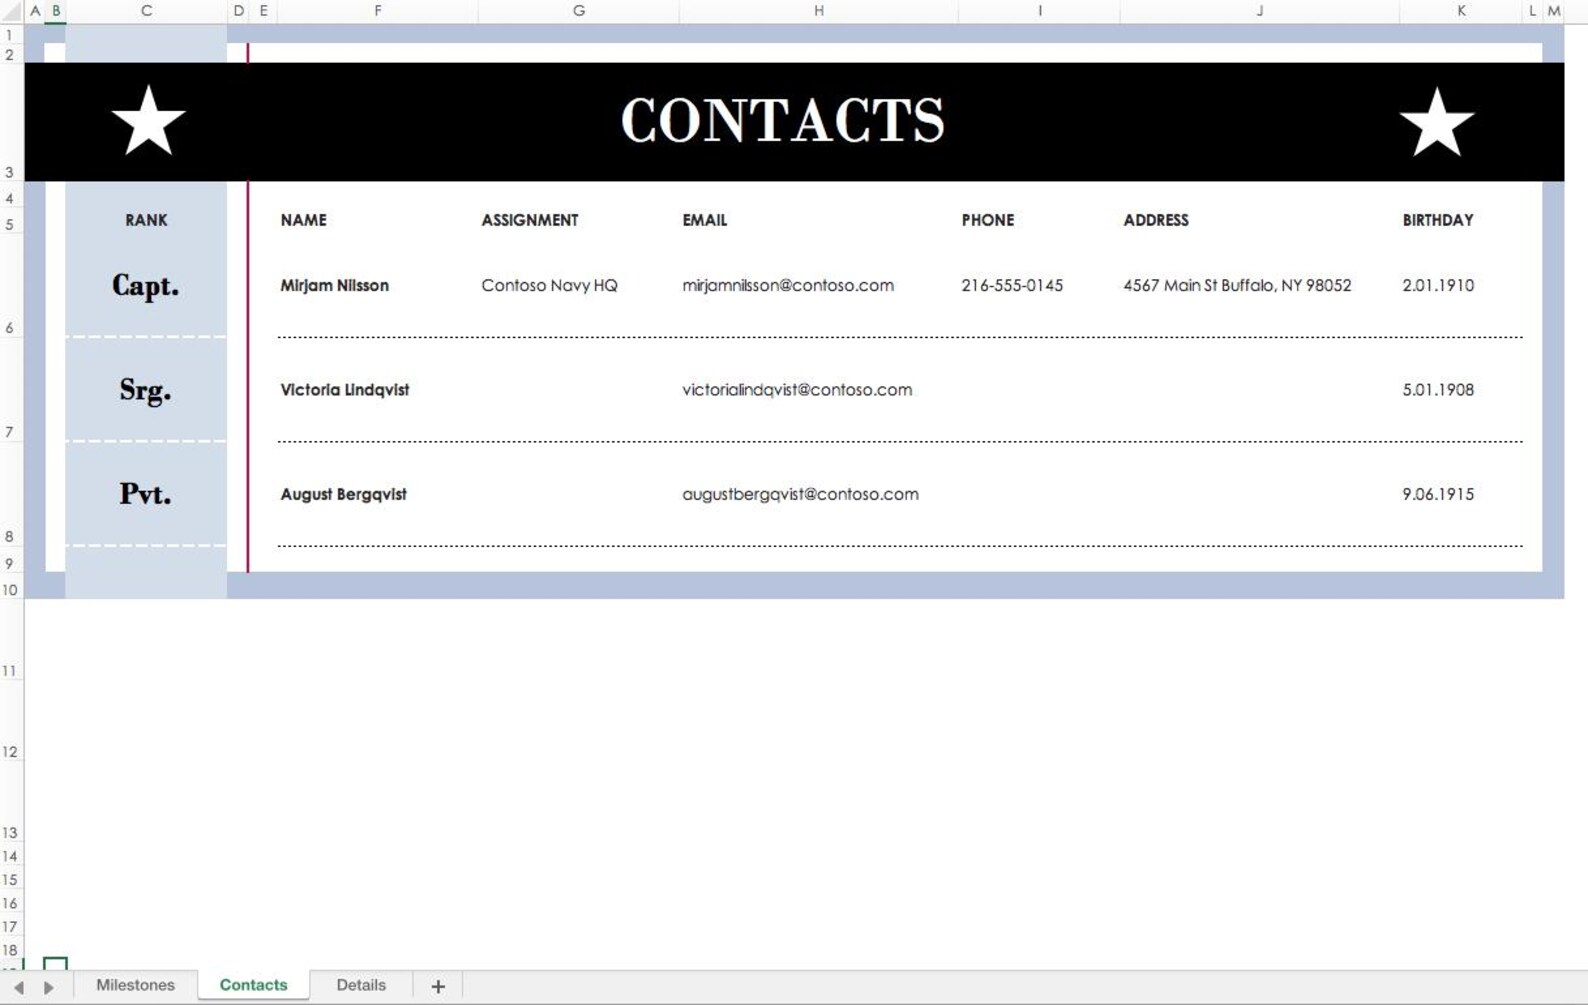Image resolution: width=1588 pixels, height=1005 pixels.
Task: Click the next sheet navigation arrow
Action: coord(48,987)
